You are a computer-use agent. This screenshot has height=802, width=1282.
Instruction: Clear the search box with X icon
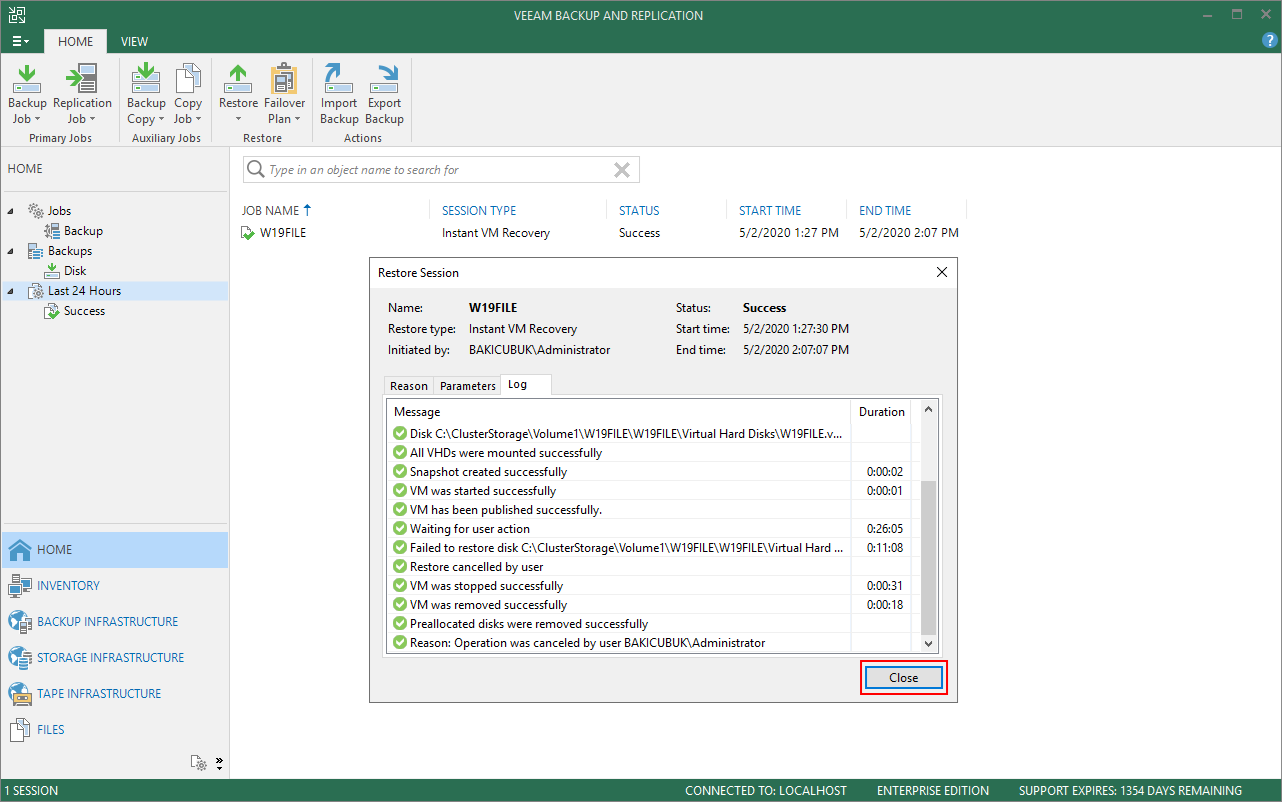622,170
